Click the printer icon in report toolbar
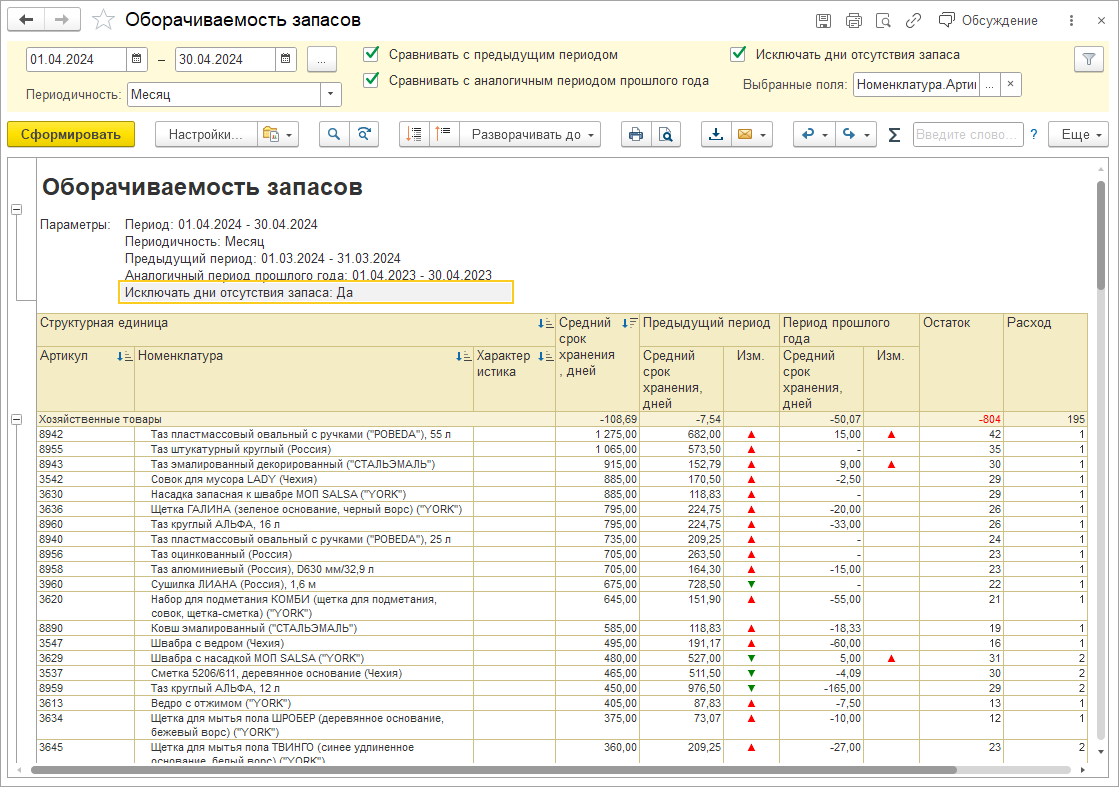Image resolution: width=1119 pixels, height=787 pixels. point(635,134)
